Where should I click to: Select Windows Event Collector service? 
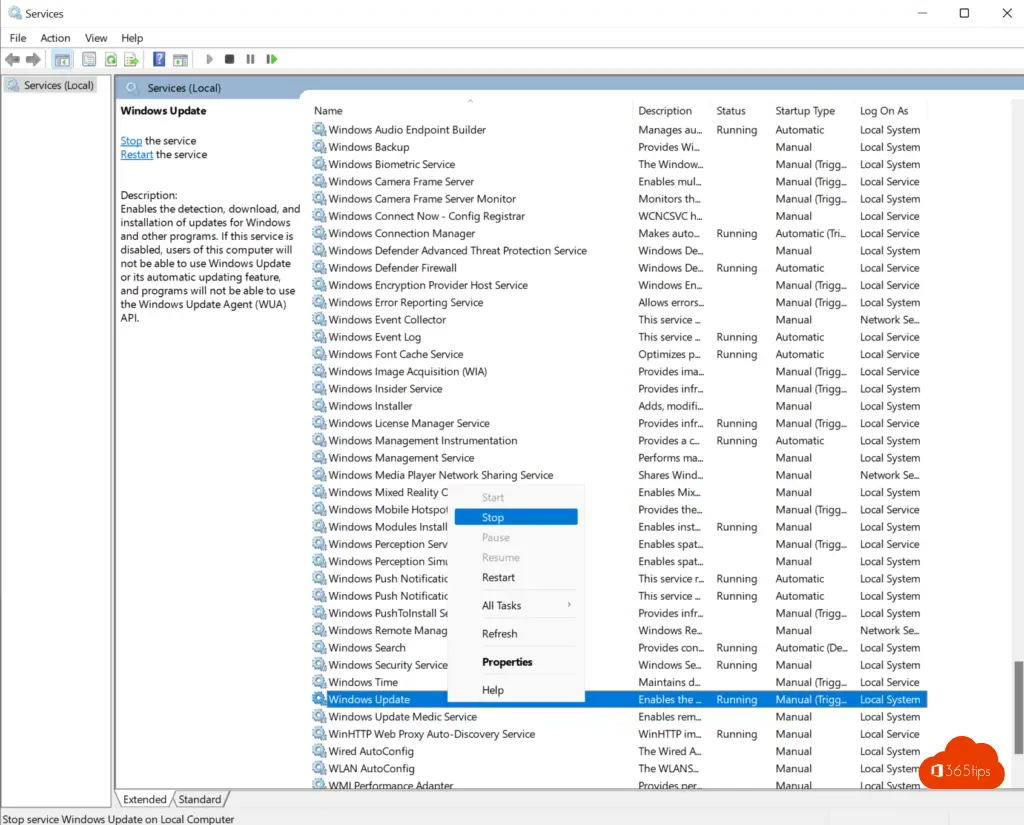[x=618, y=319]
